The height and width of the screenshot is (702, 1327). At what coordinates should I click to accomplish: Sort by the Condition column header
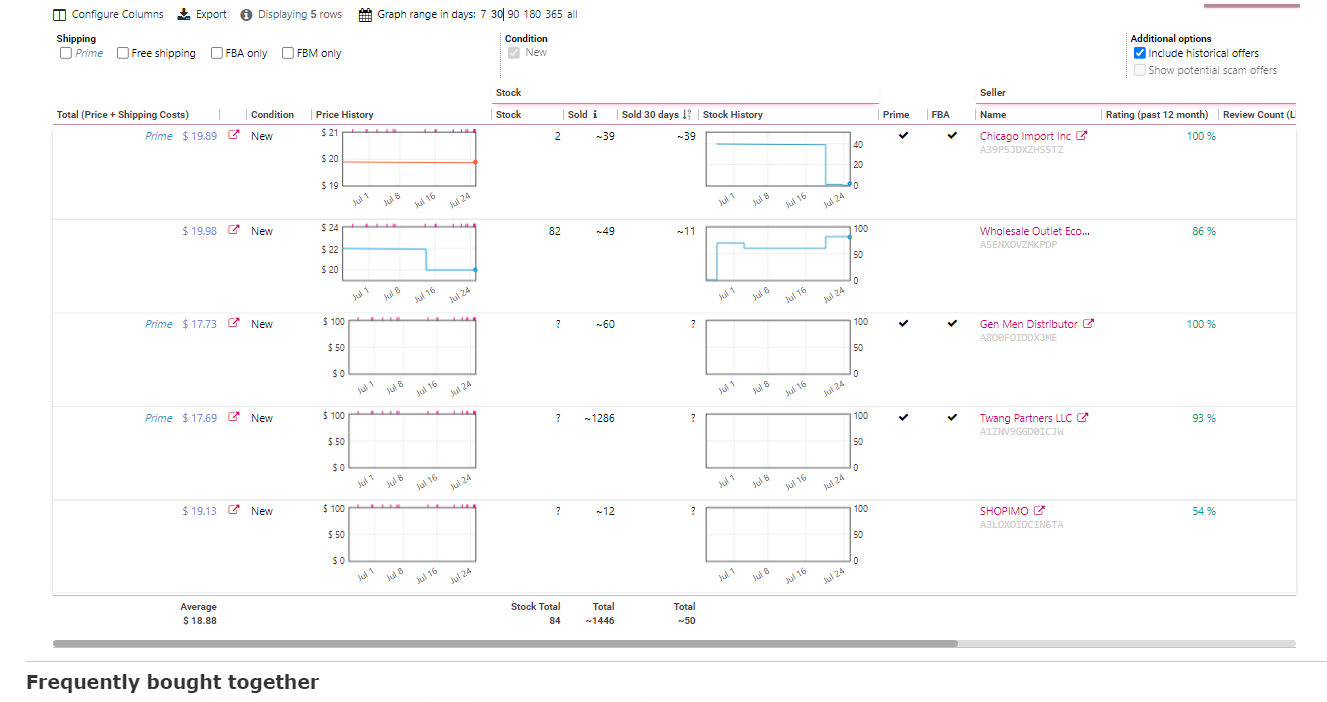tap(272, 115)
